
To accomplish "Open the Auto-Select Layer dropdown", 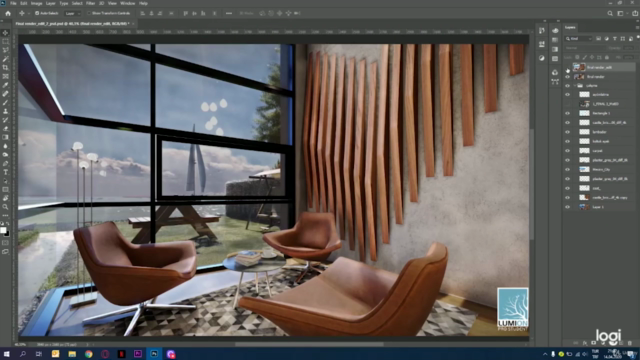I will tap(73, 13).
